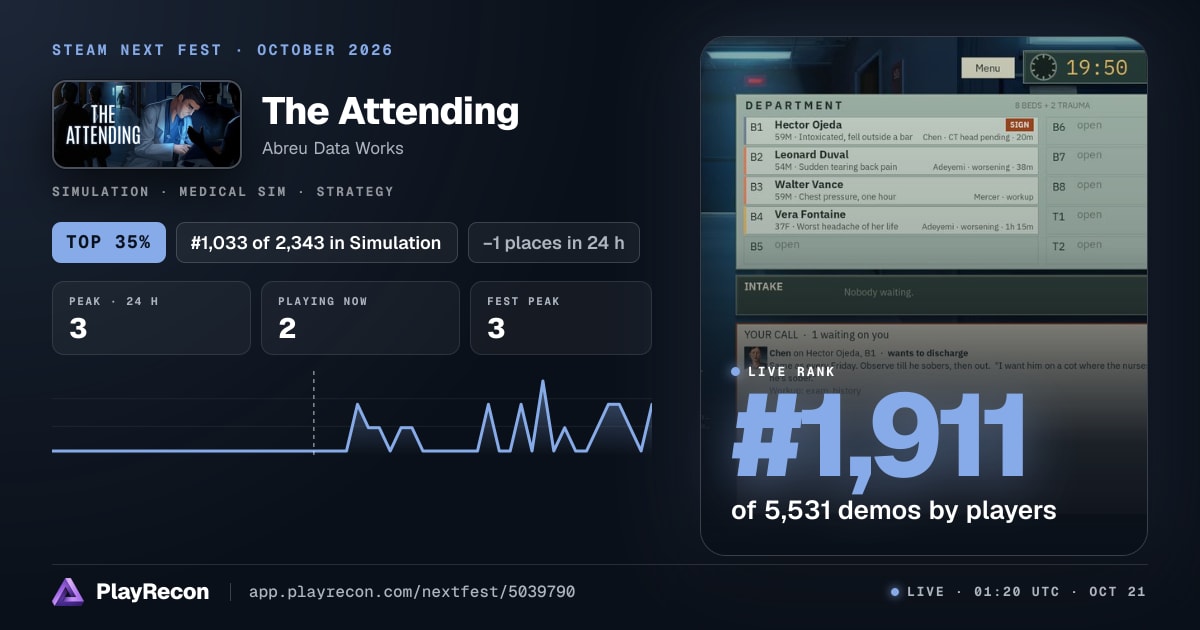Select bed B4 Vera Fontaine row

pyautogui.click(x=891, y=221)
